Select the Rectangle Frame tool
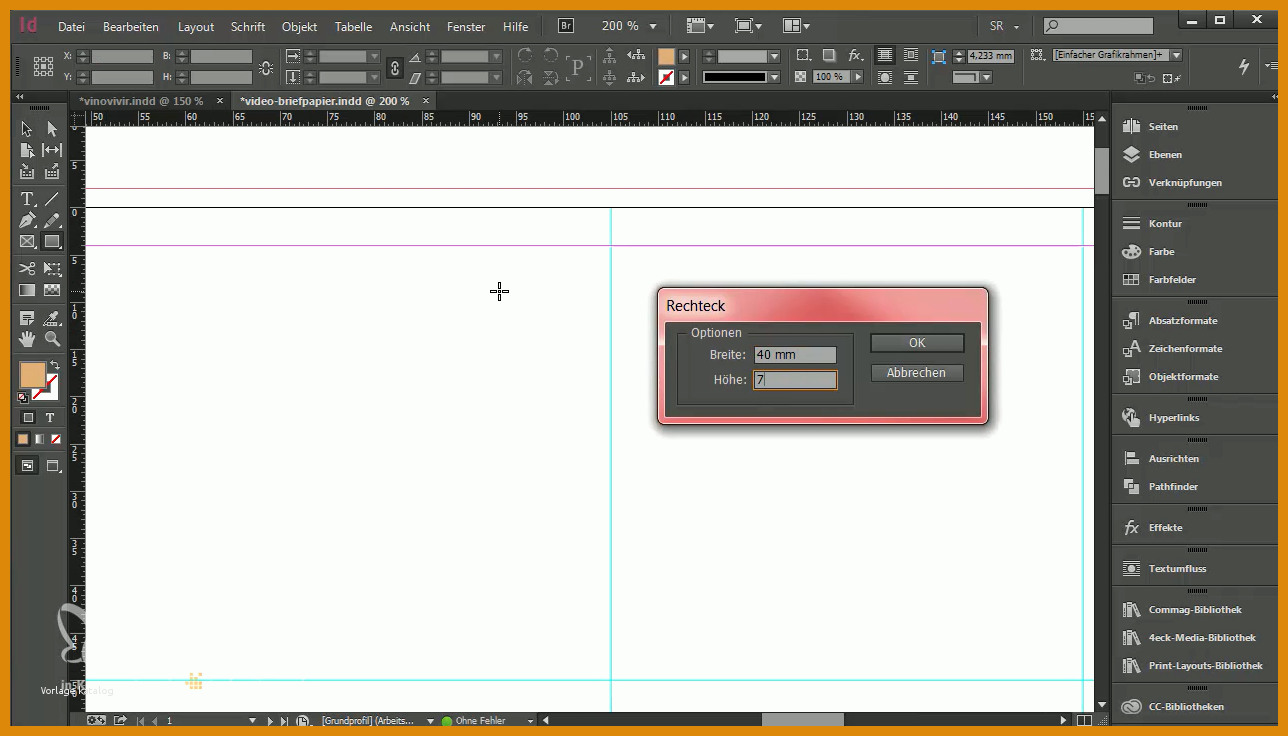The width and height of the screenshot is (1288, 736). pos(27,241)
